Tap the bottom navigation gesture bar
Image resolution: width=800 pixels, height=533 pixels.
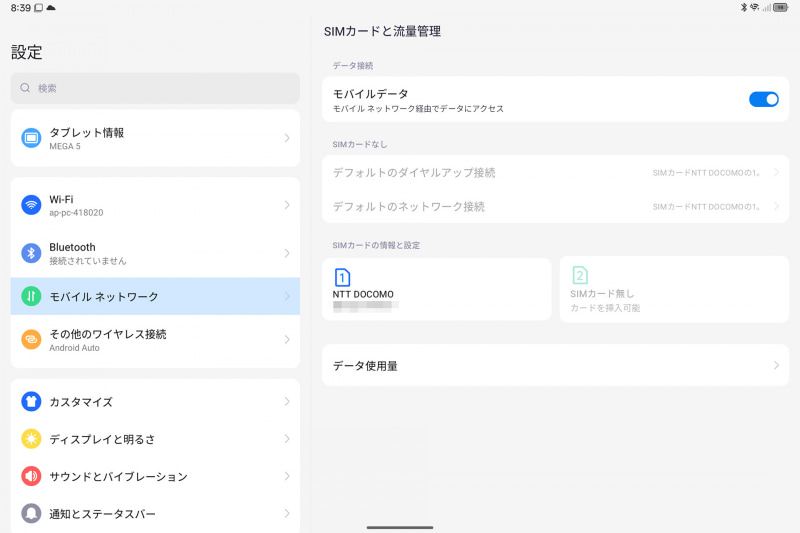[400, 527]
